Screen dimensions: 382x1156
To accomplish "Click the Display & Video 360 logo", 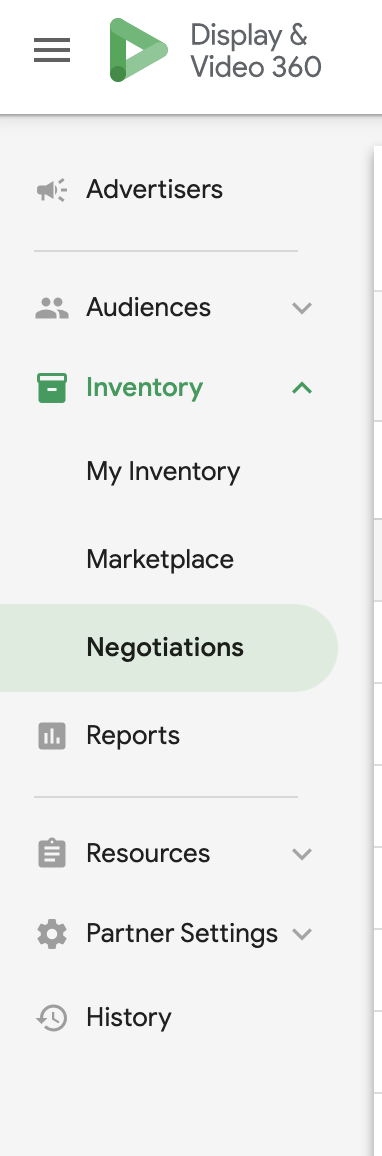I will (x=139, y=50).
